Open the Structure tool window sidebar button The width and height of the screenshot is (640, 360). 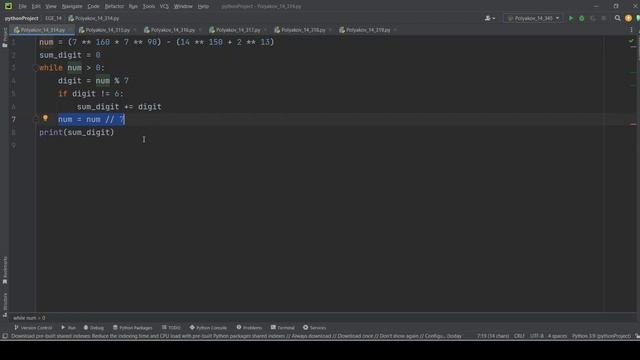5,304
